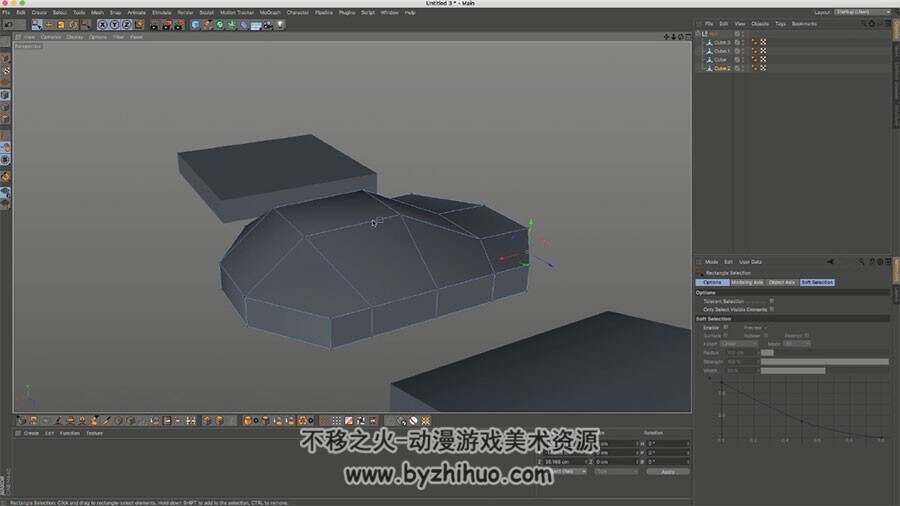The image size is (900, 506).
Task: Activate the Scale tool
Action: click(x=61, y=25)
